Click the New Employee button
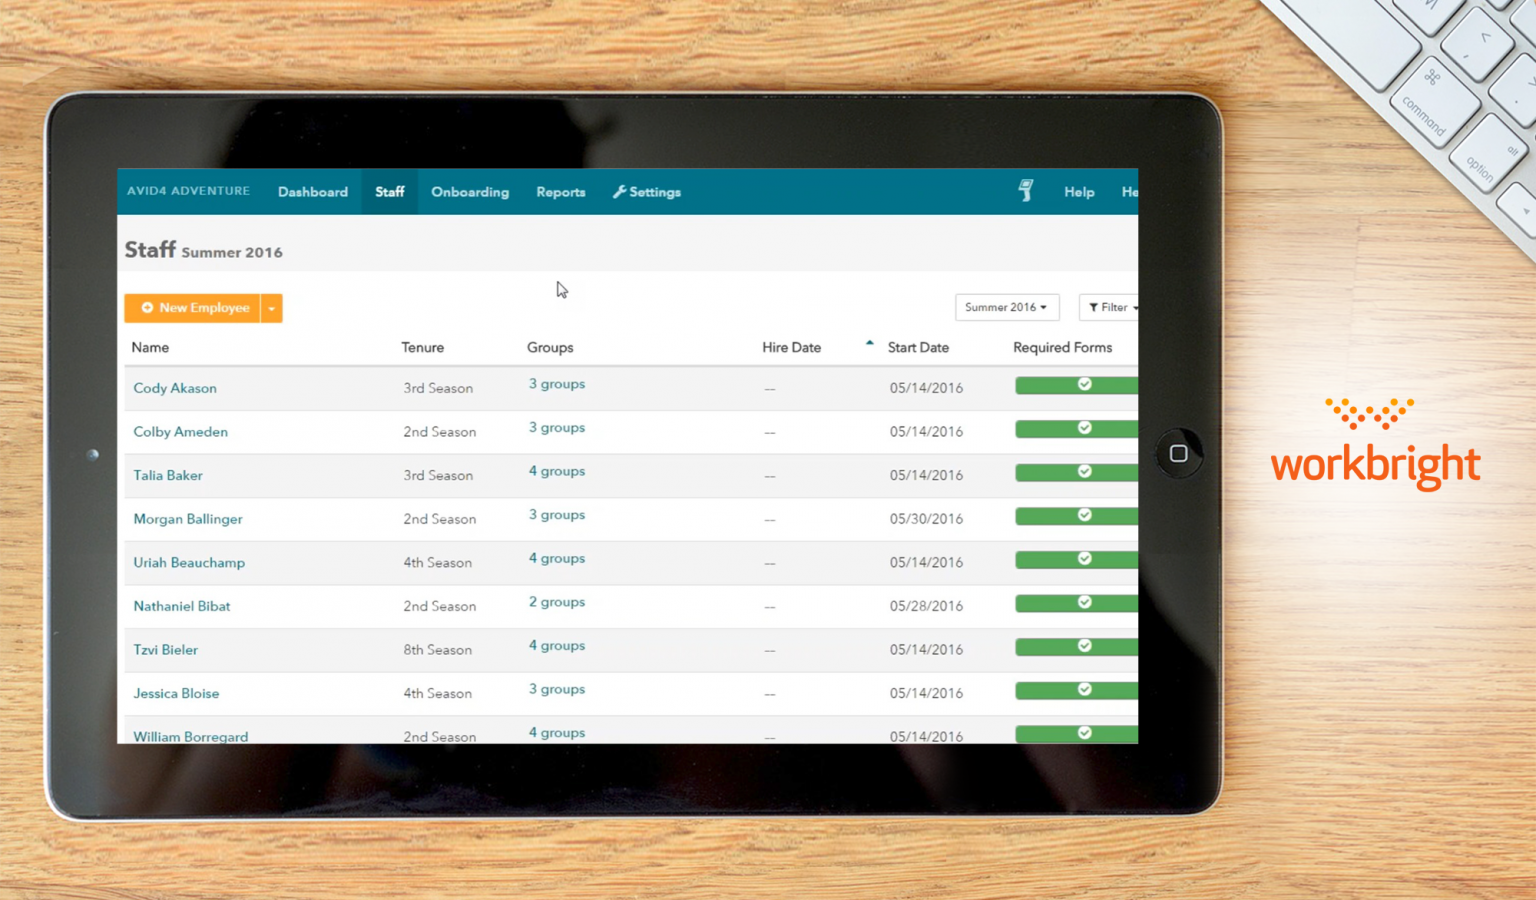1536x900 pixels. (x=196, y=308)
